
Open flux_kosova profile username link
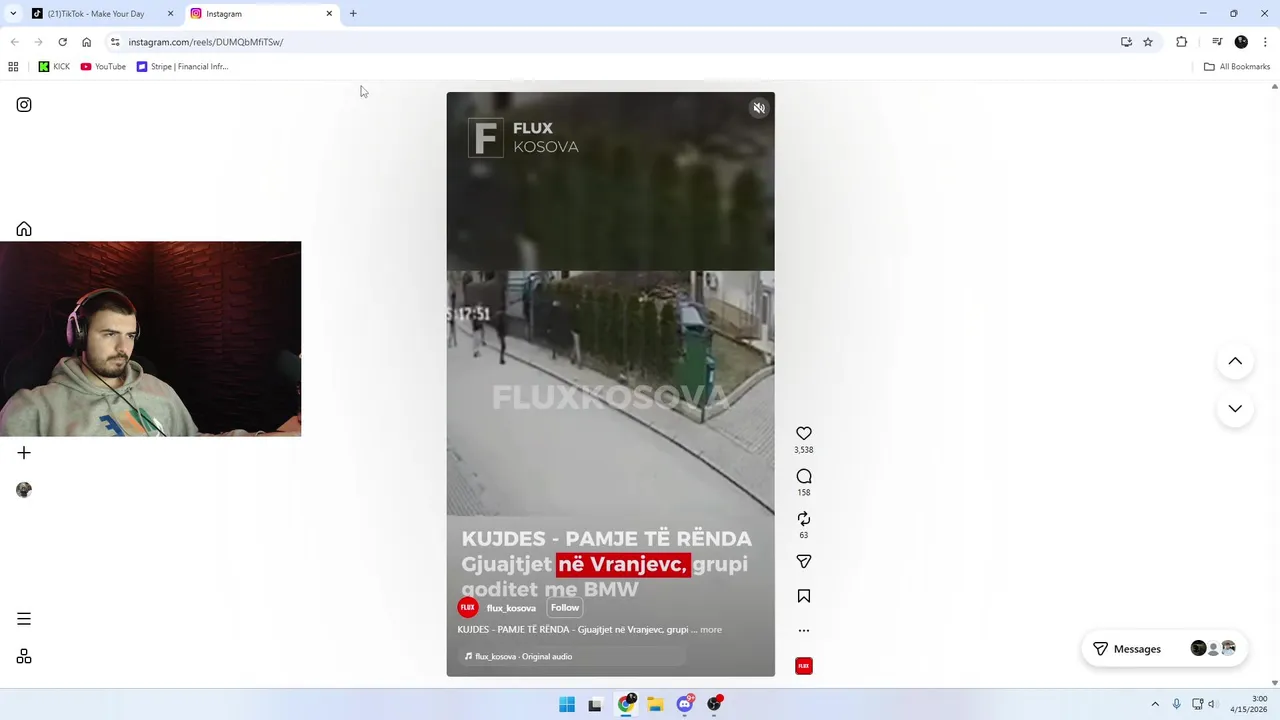(x=511, y=608)
